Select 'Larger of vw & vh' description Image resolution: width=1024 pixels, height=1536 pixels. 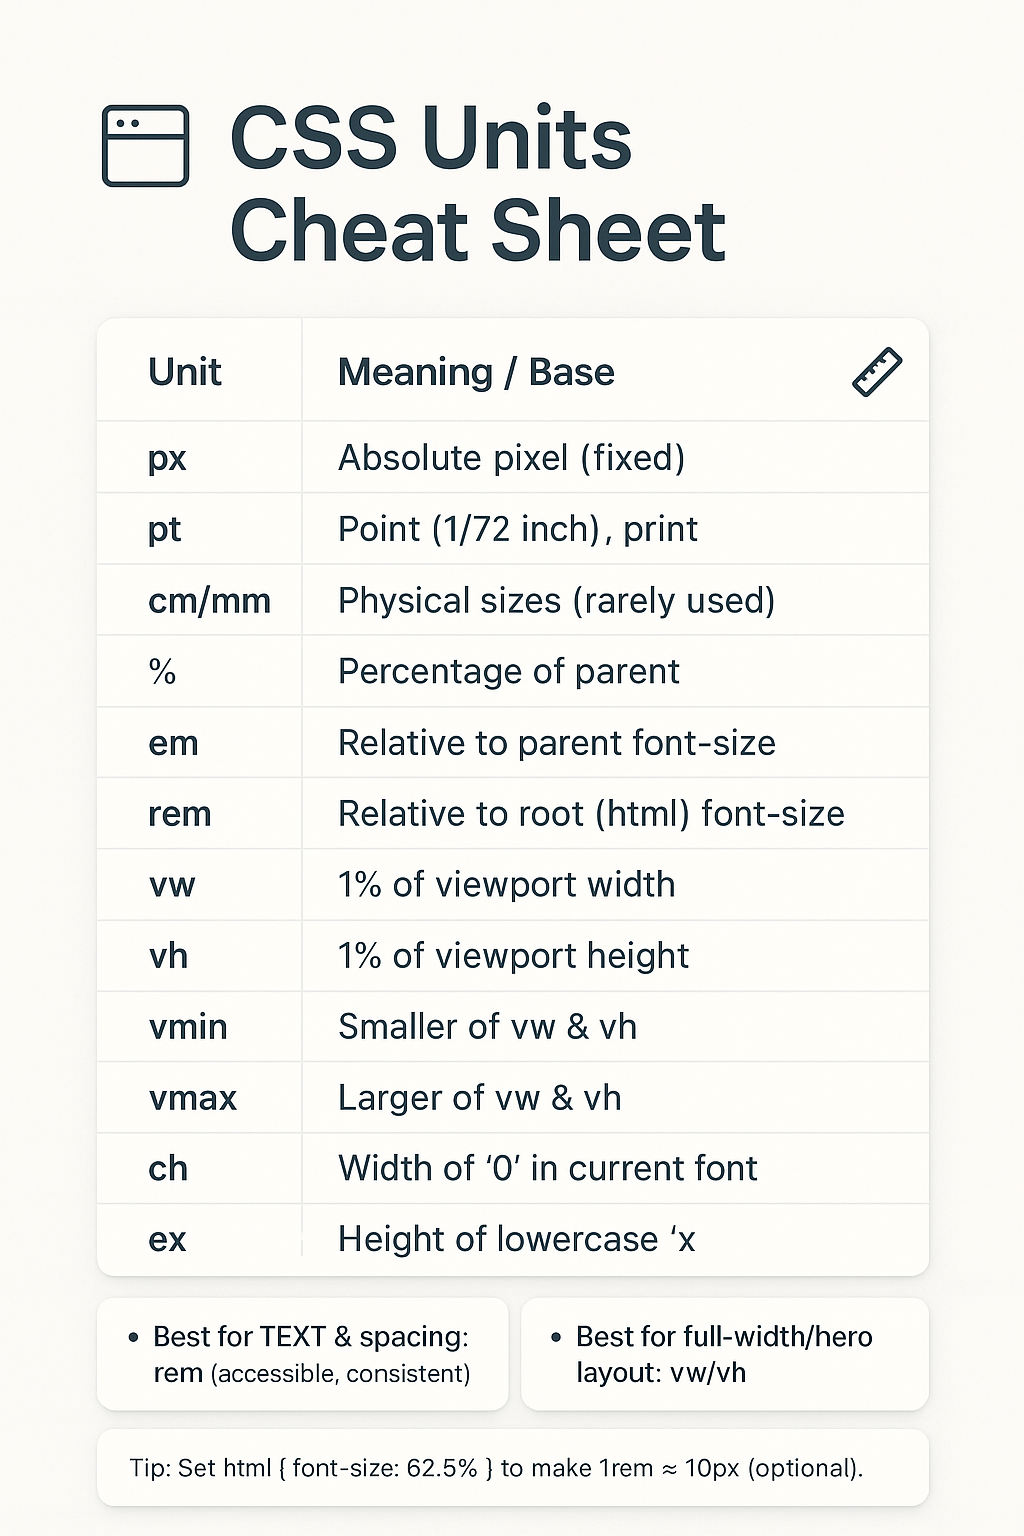479,1098
